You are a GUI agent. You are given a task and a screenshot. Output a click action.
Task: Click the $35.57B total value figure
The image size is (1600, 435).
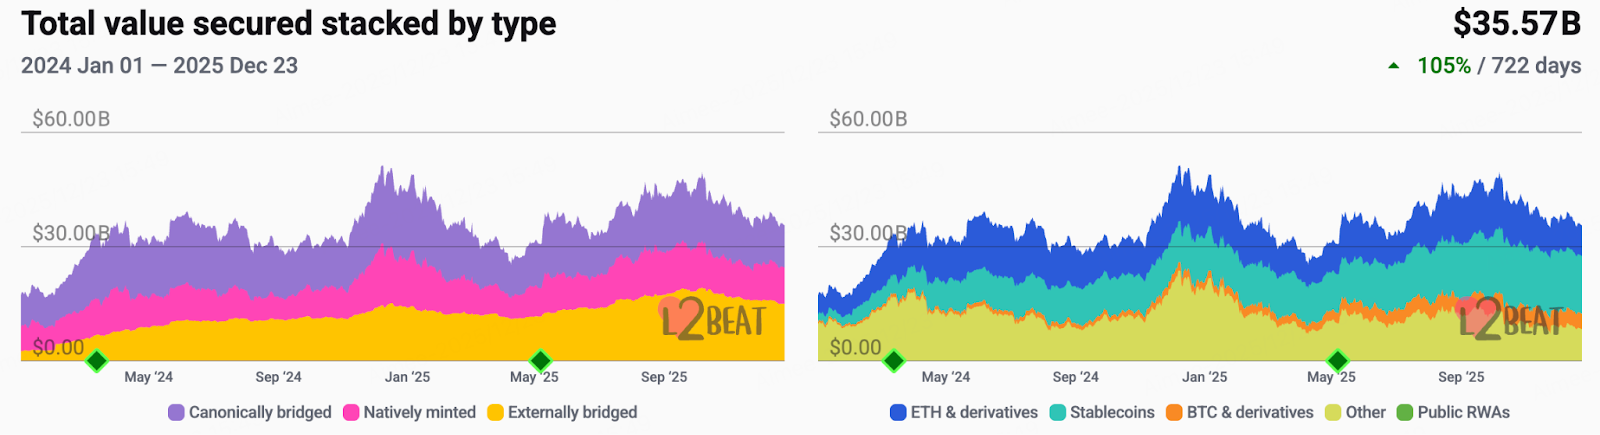[x=1516, y=23]
